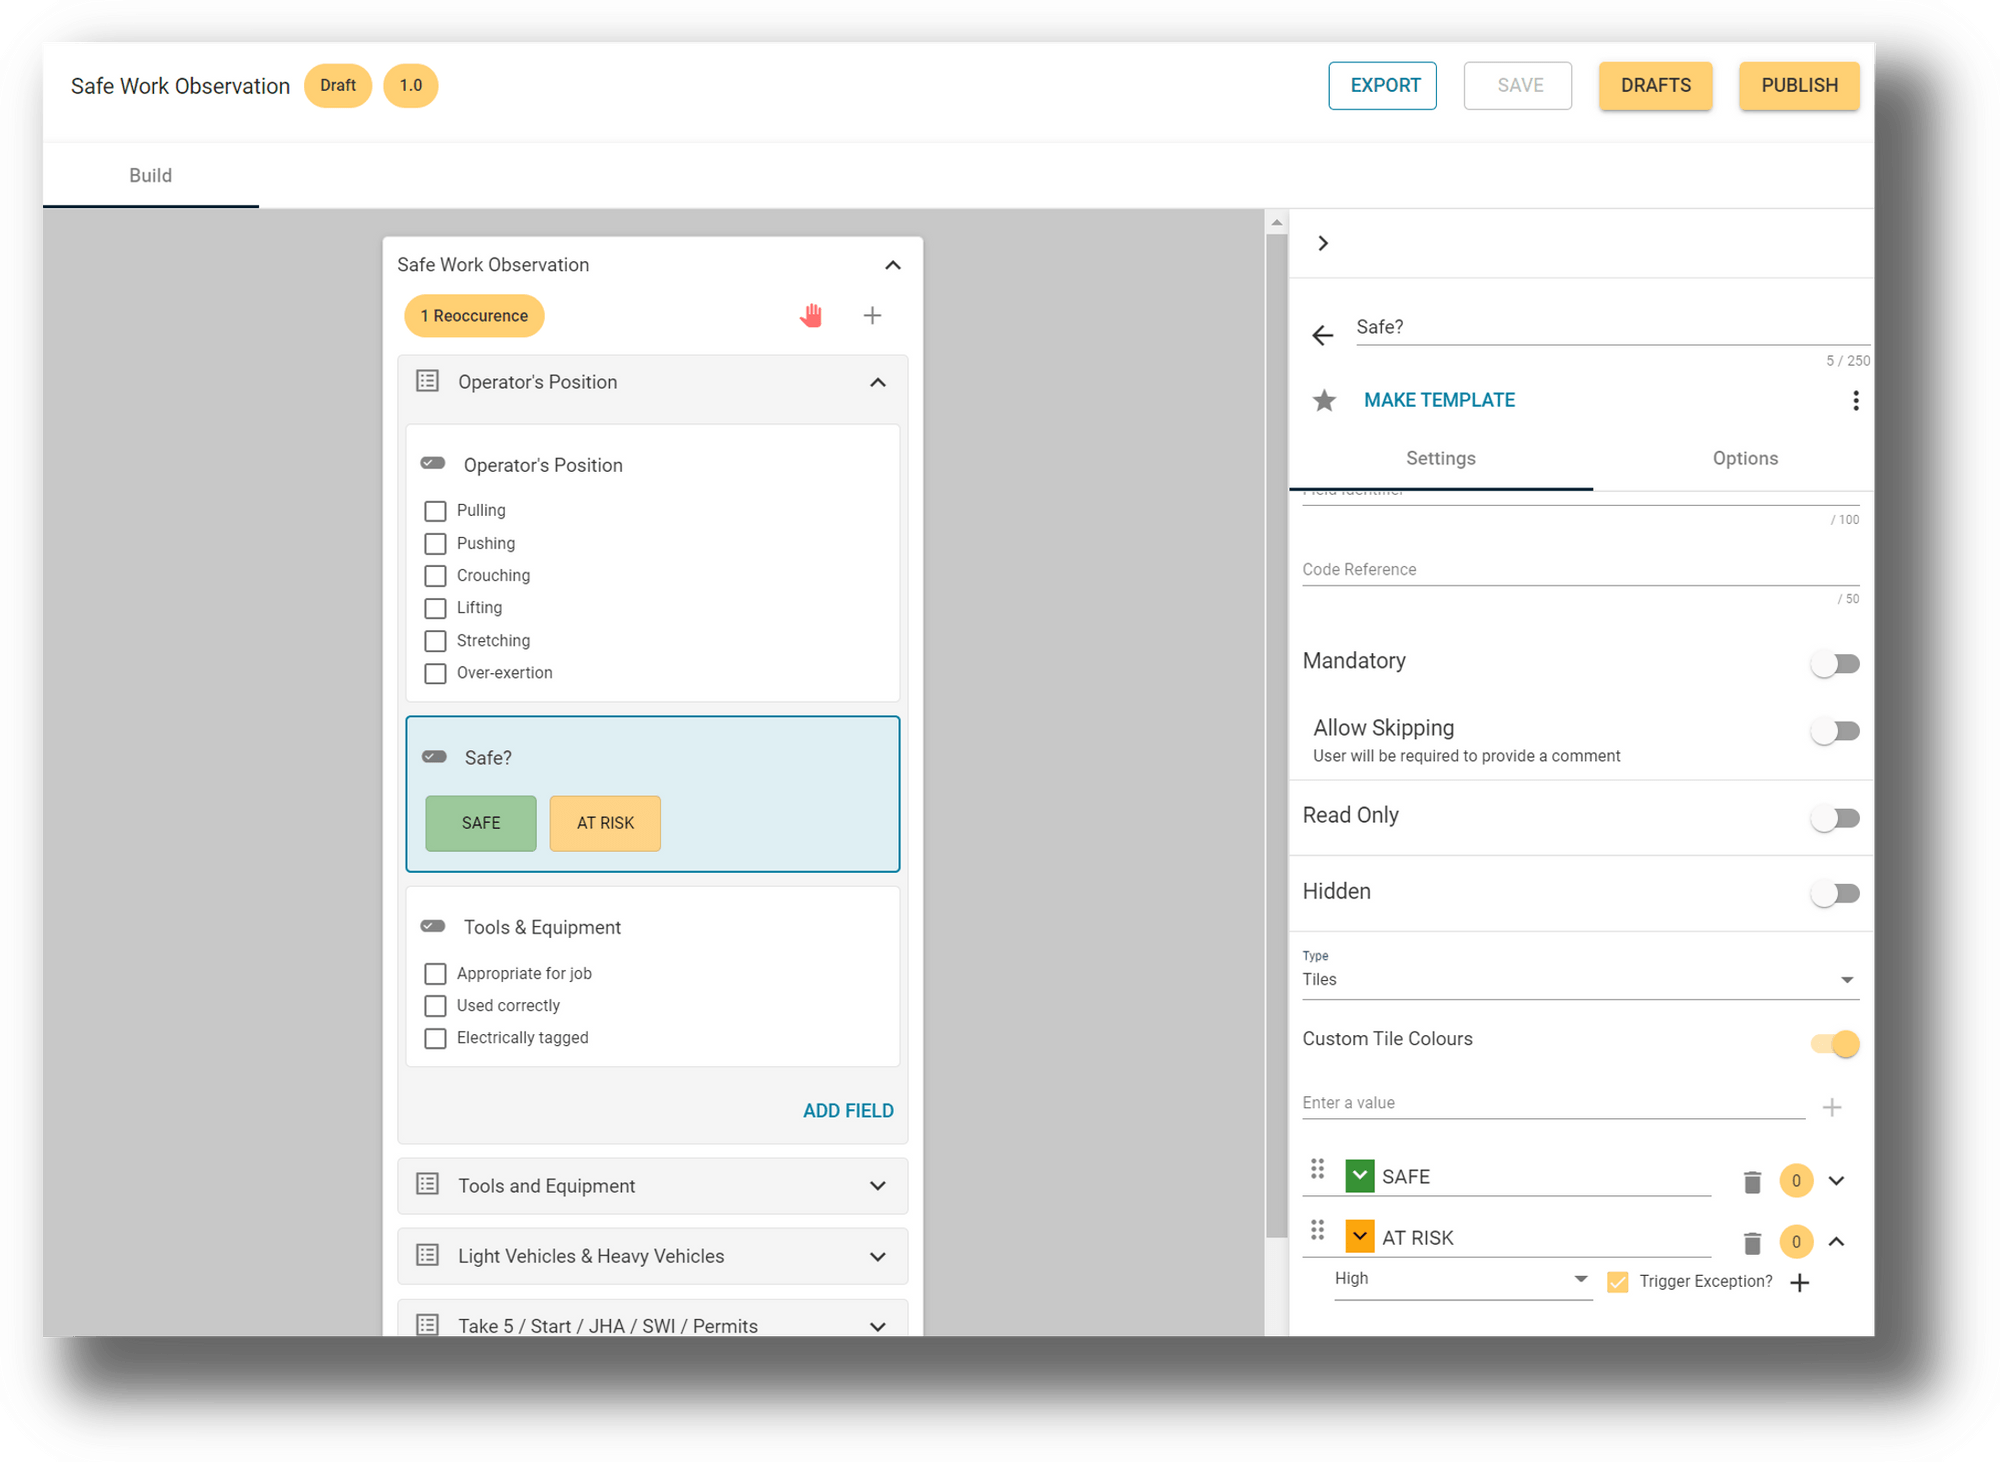Open the three-dot more options menu
Viewport: 2000px width, 1462px height.
coord(1855,401)
